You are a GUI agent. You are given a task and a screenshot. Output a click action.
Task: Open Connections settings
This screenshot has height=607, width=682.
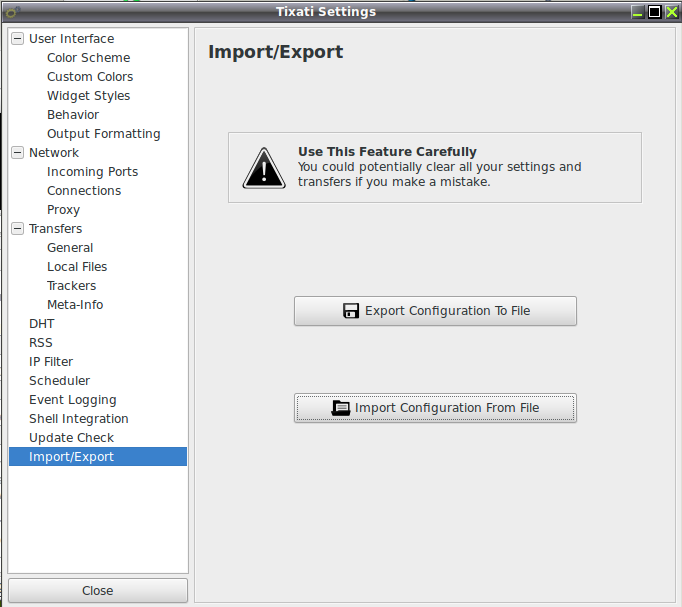tap(84, 191)
